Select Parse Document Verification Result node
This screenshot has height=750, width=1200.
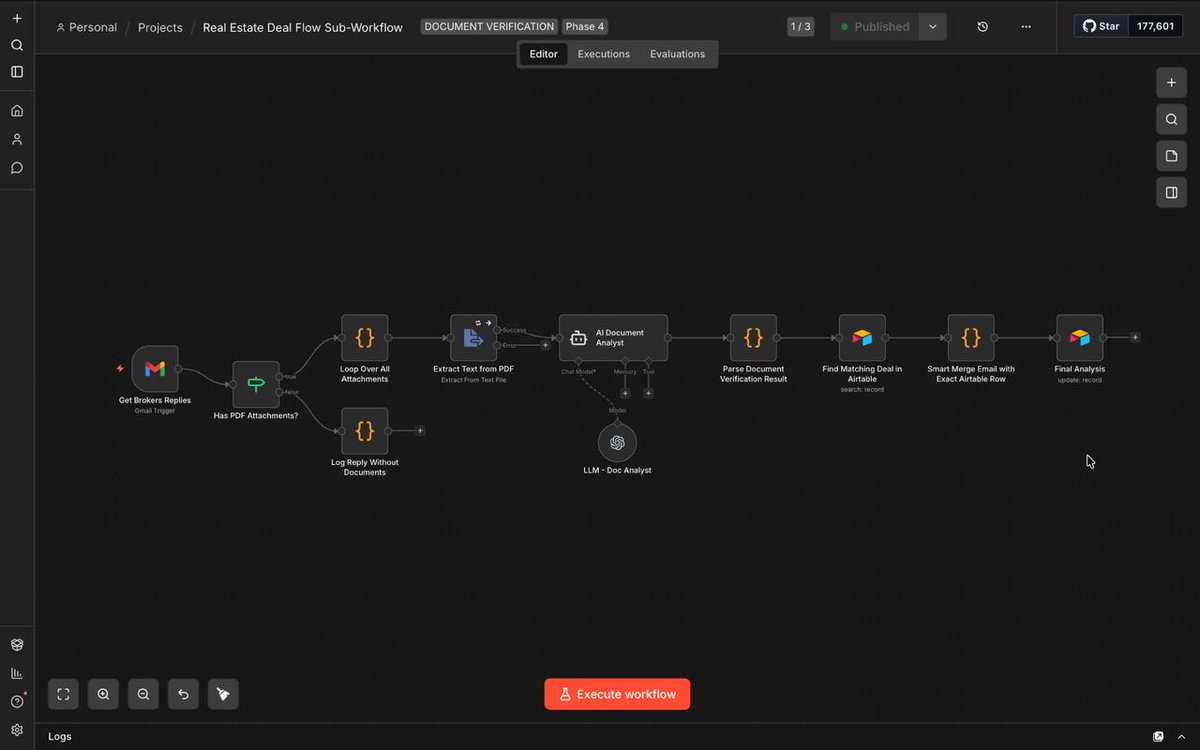point(753,338)
